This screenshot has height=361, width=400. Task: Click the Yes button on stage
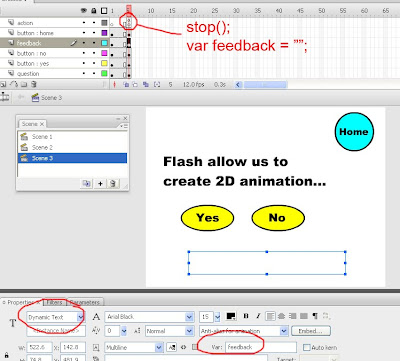(x=207, y=218)
